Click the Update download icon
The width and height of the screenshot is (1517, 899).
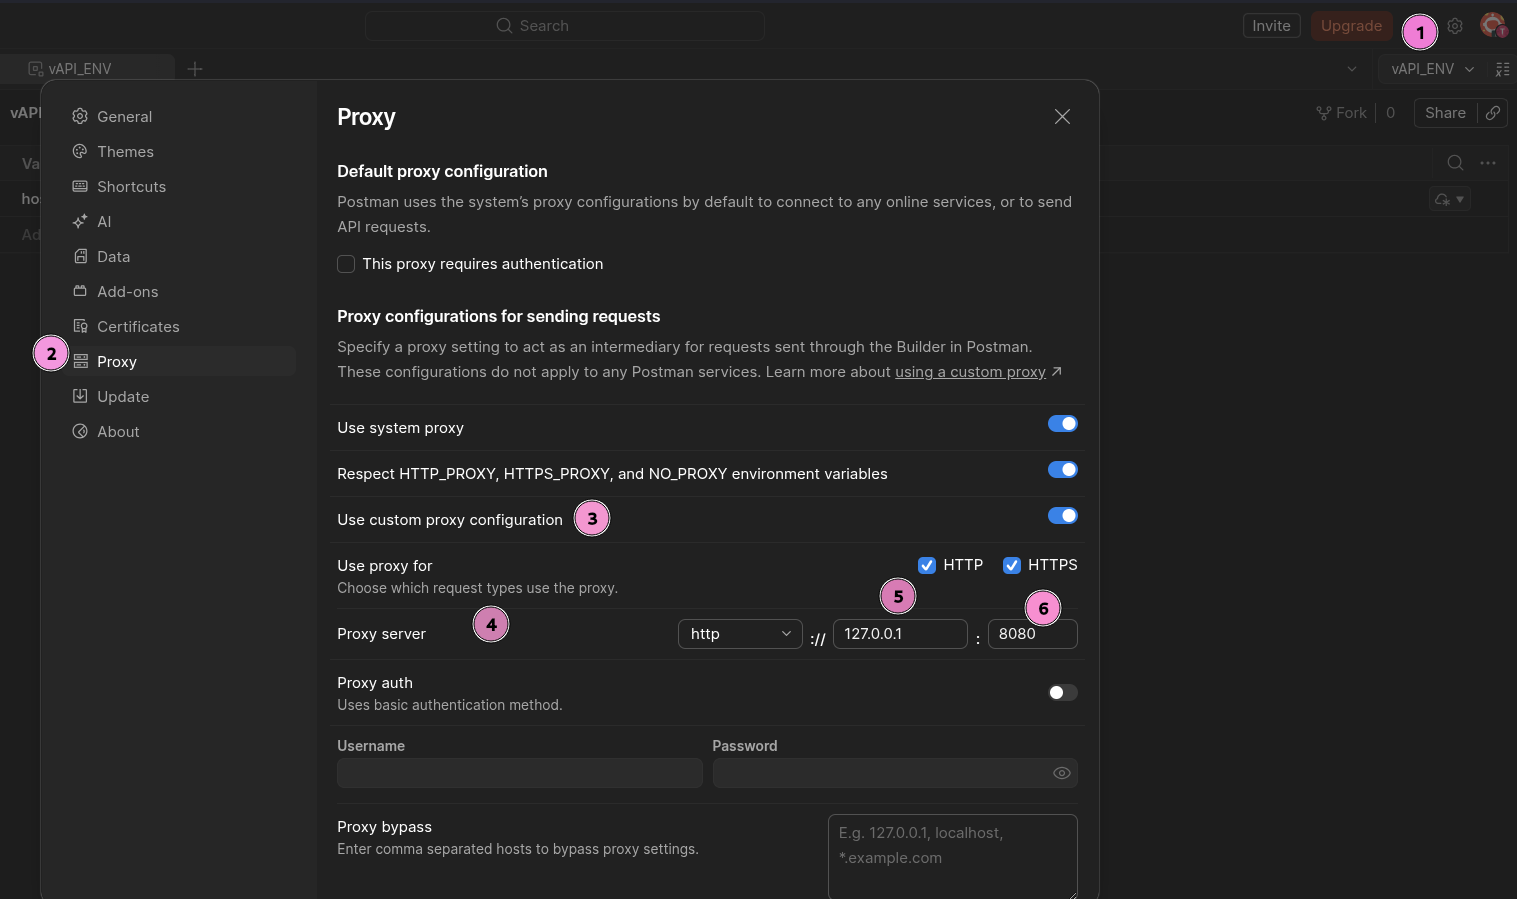(x=80, y=397)
